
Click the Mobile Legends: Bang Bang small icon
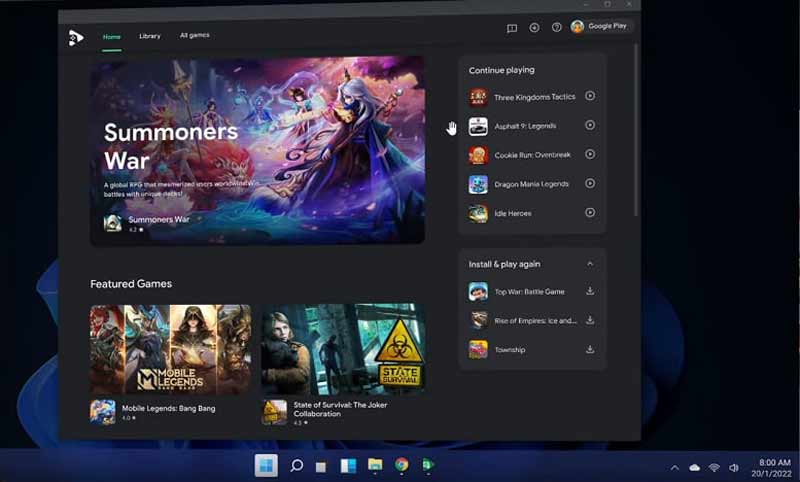(x=103, y=412)
